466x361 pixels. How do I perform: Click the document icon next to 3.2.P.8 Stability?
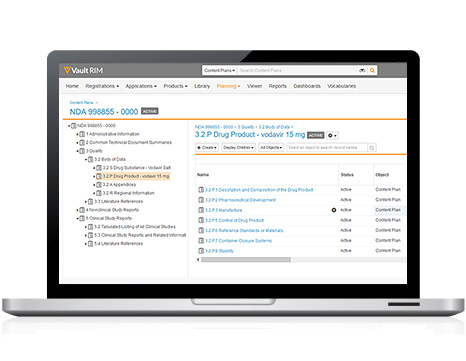[x=201, y=251]
